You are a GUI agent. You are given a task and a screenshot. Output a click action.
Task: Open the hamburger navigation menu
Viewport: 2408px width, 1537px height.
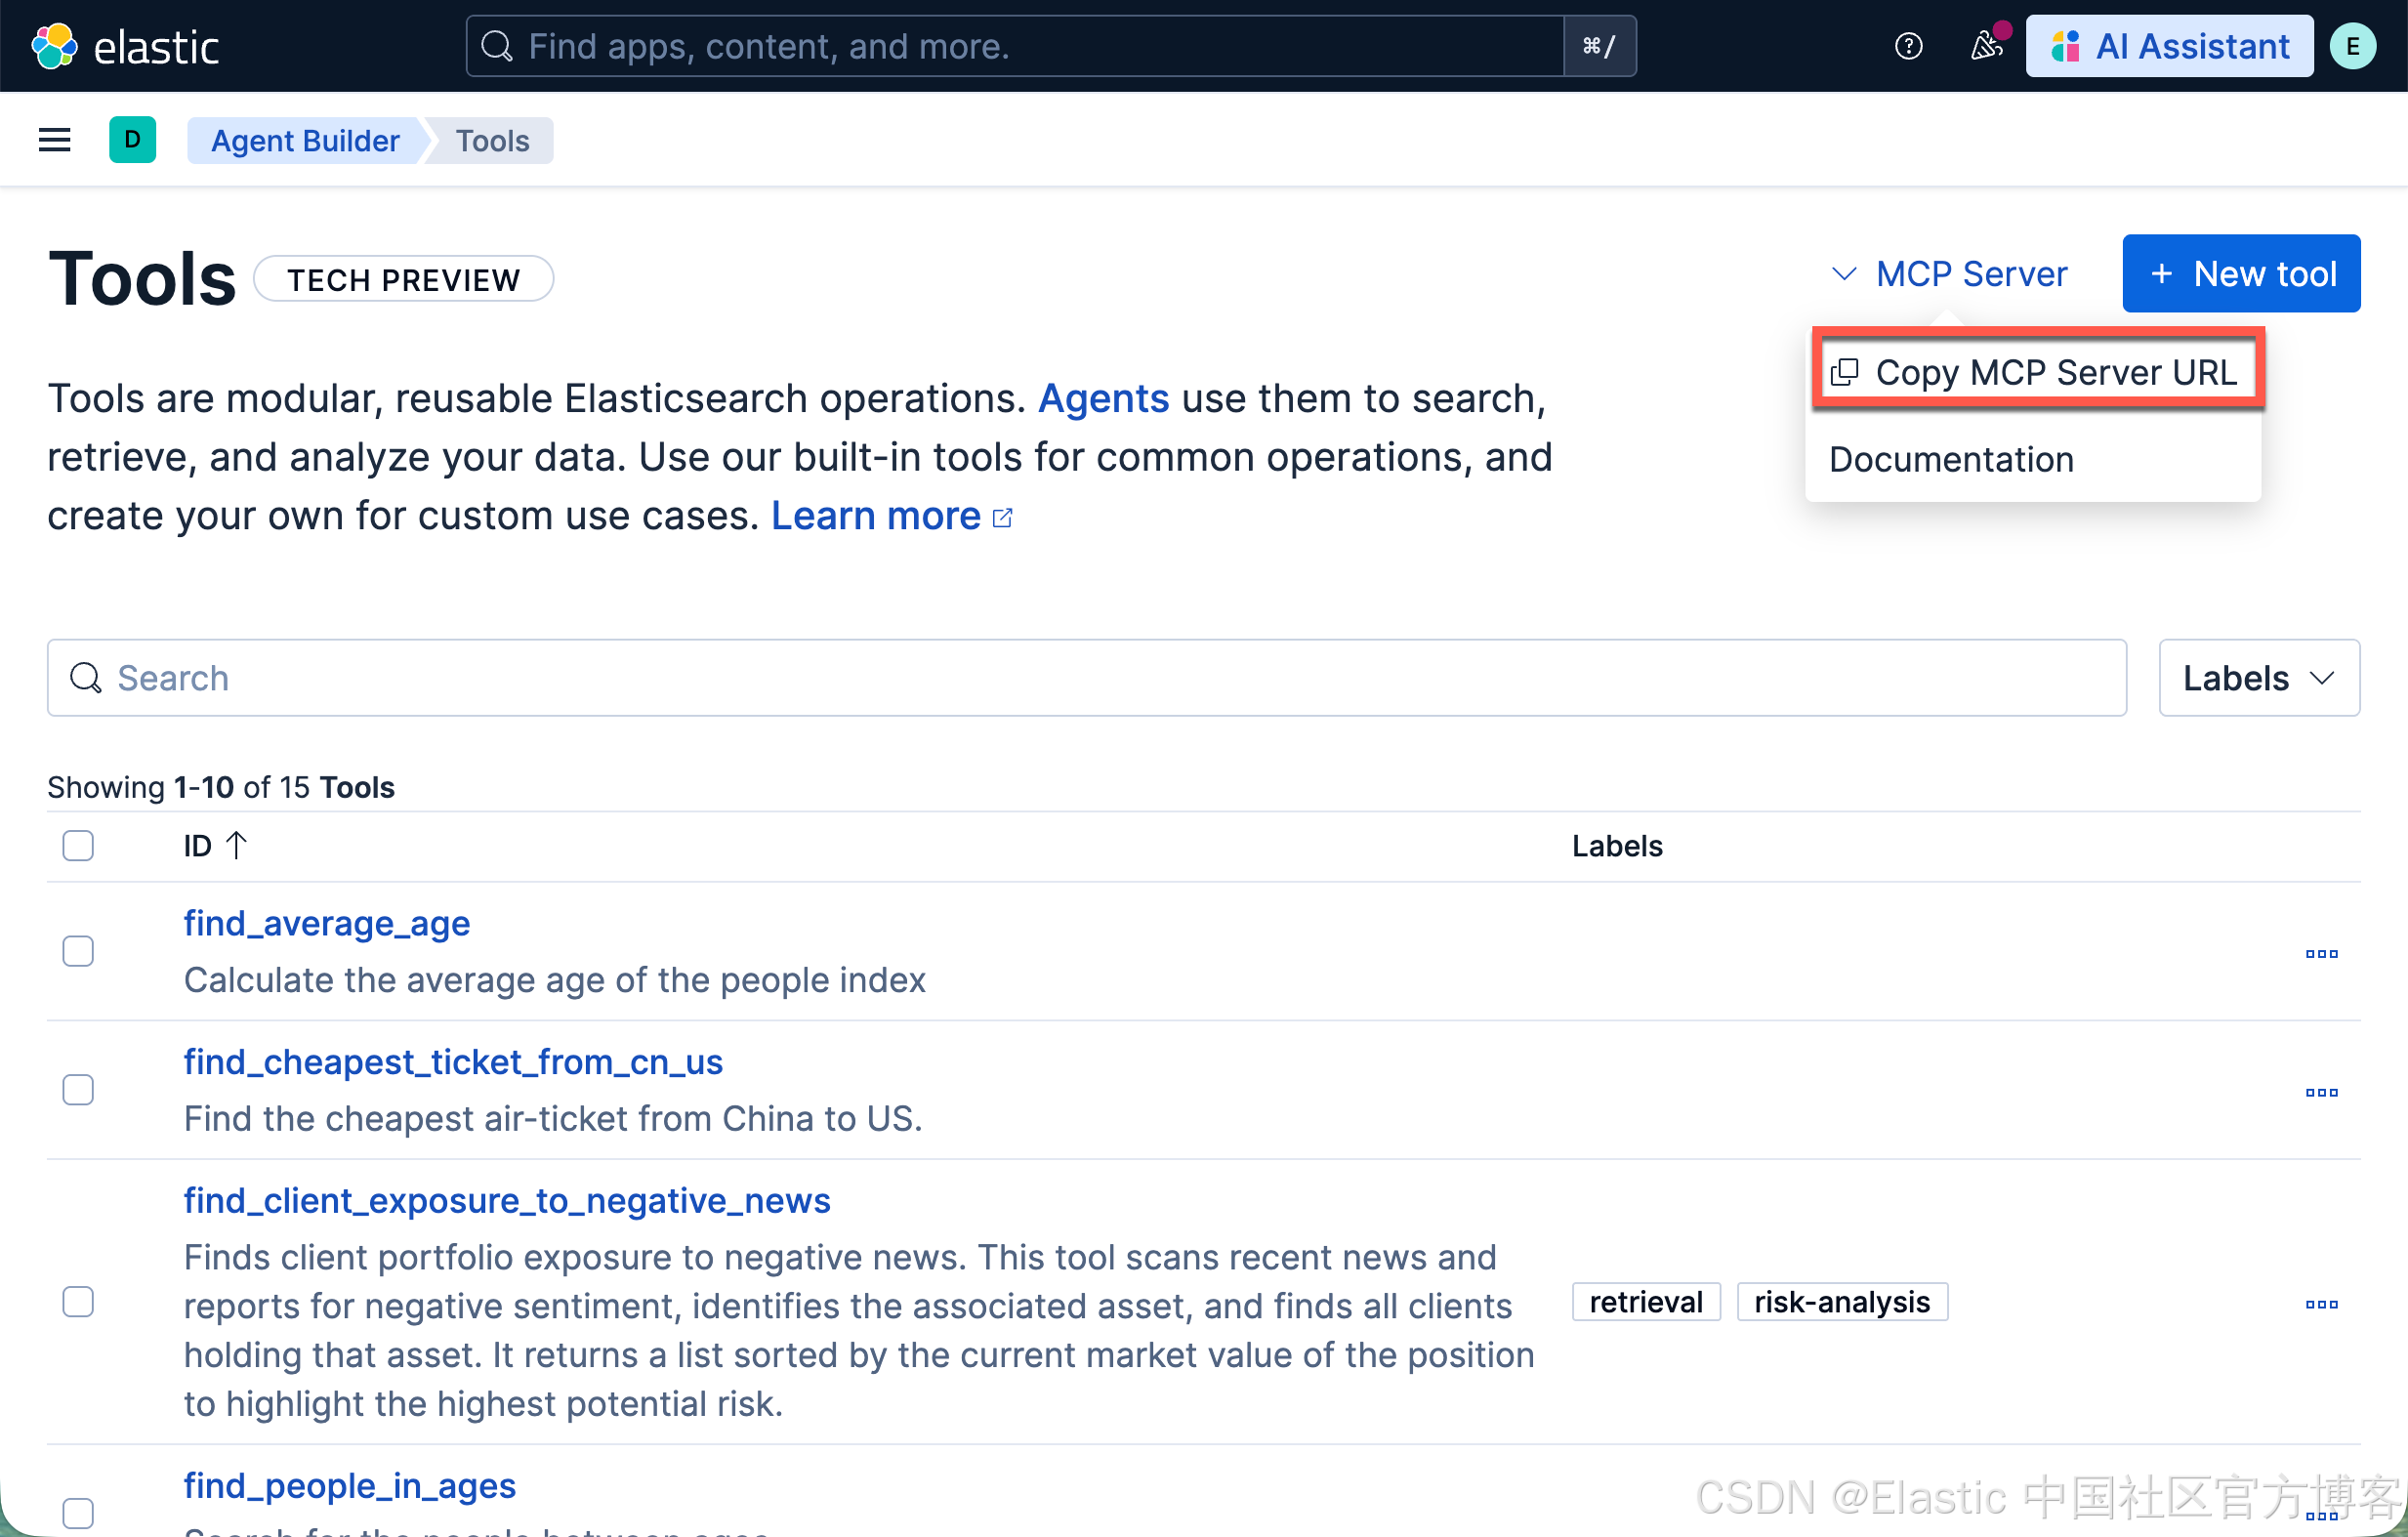click(54, 140)
